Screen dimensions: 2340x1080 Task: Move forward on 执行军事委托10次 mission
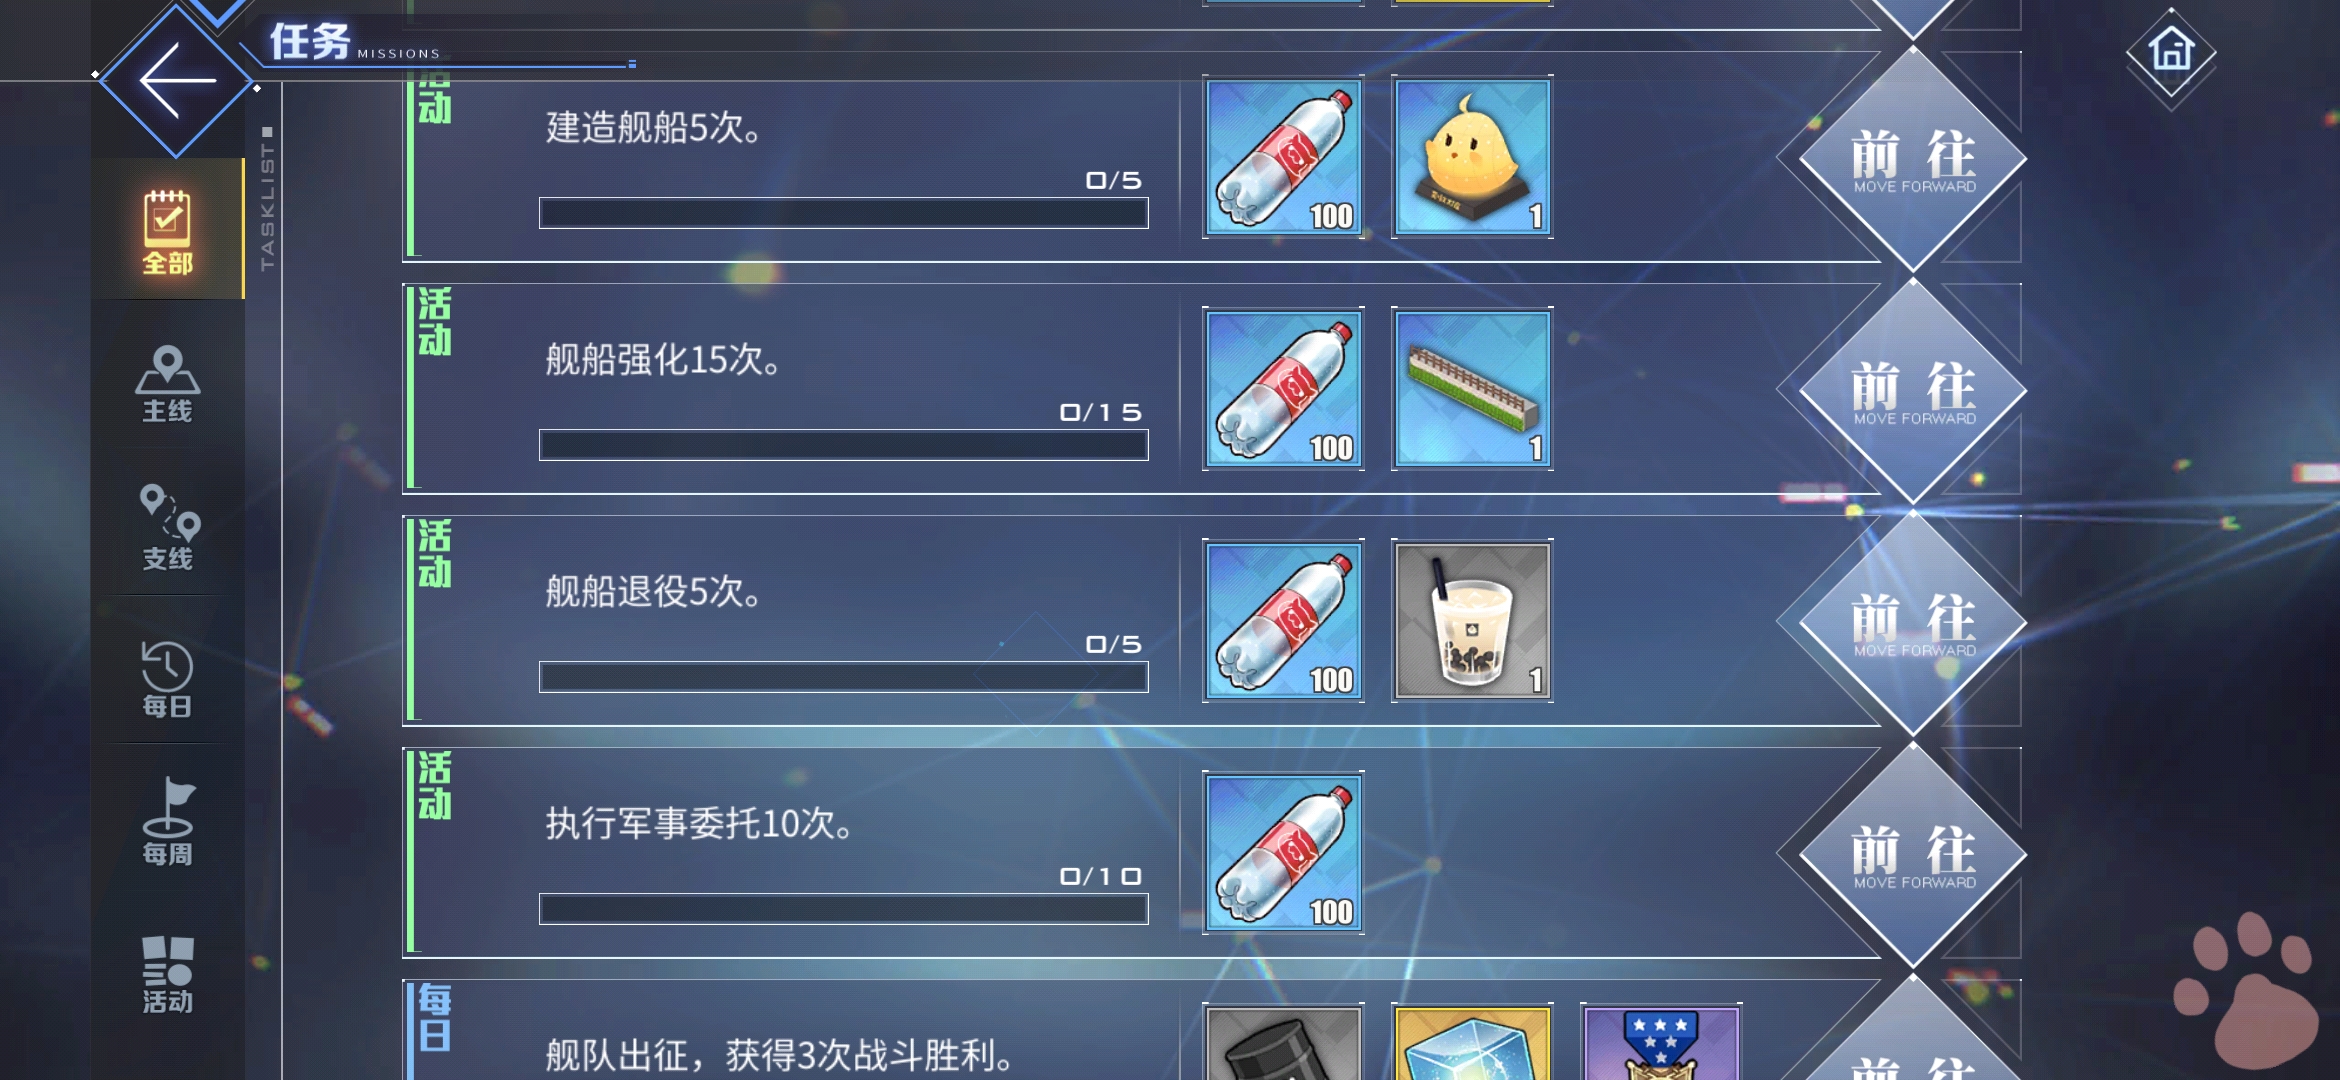(1912, 856)
